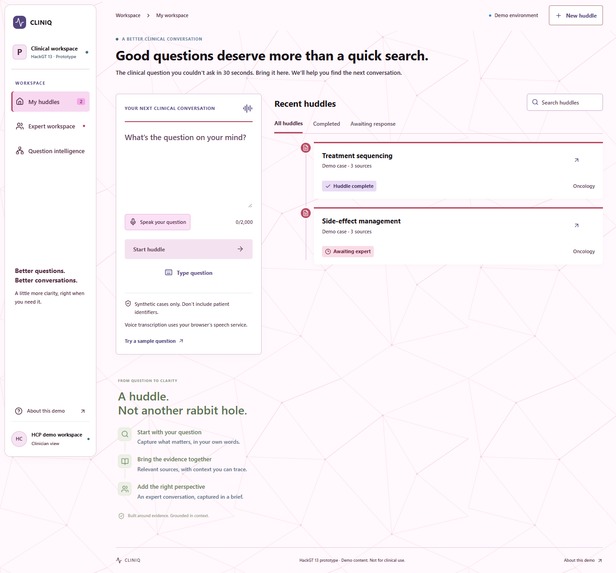Screen dimensions: 616x573
Task: Click the breadcrumb chevron separator
Action: (148, 15)
